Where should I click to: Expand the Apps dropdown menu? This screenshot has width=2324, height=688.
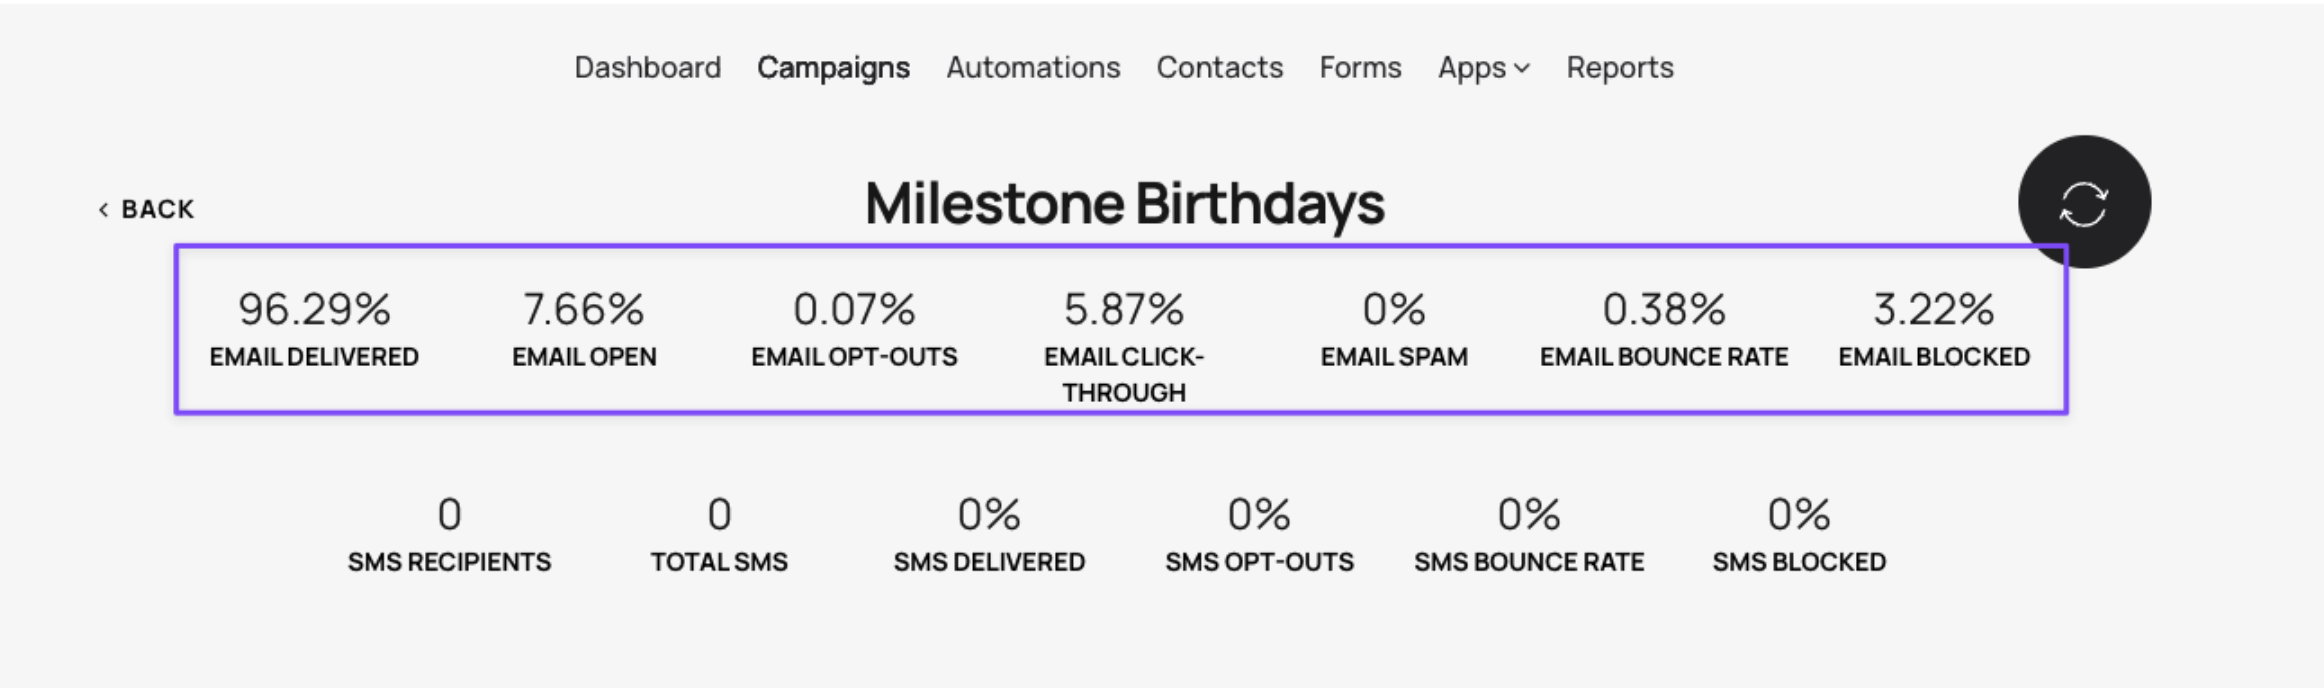(1483, 67)
